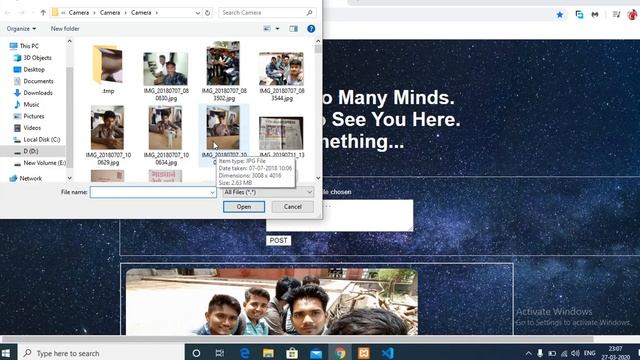Select This PC in navigation tree
This screenshot has width=640, height=360.
point(29,46)
